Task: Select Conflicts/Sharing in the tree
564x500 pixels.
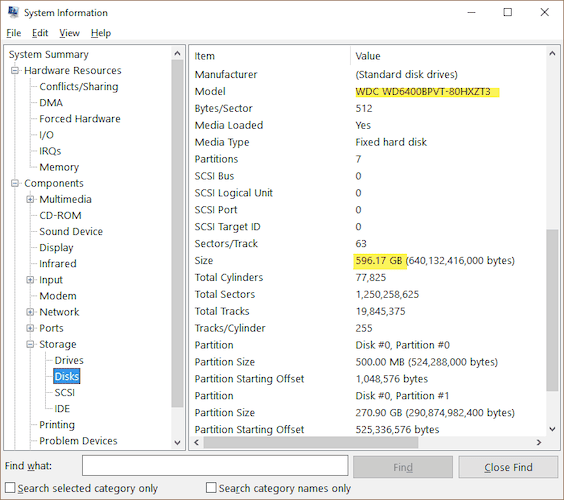Action: pos(79,87)
